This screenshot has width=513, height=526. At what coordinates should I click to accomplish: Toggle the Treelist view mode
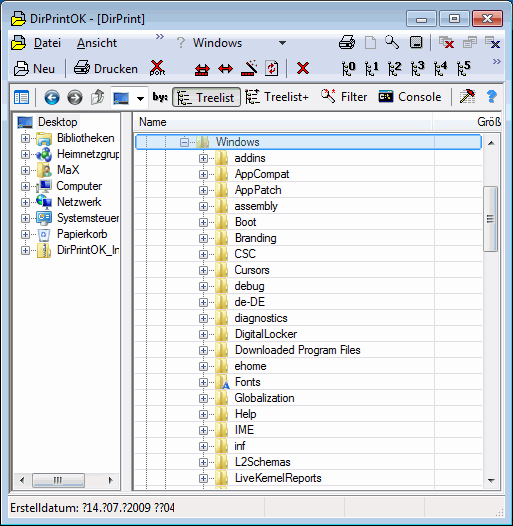(206, 97)
